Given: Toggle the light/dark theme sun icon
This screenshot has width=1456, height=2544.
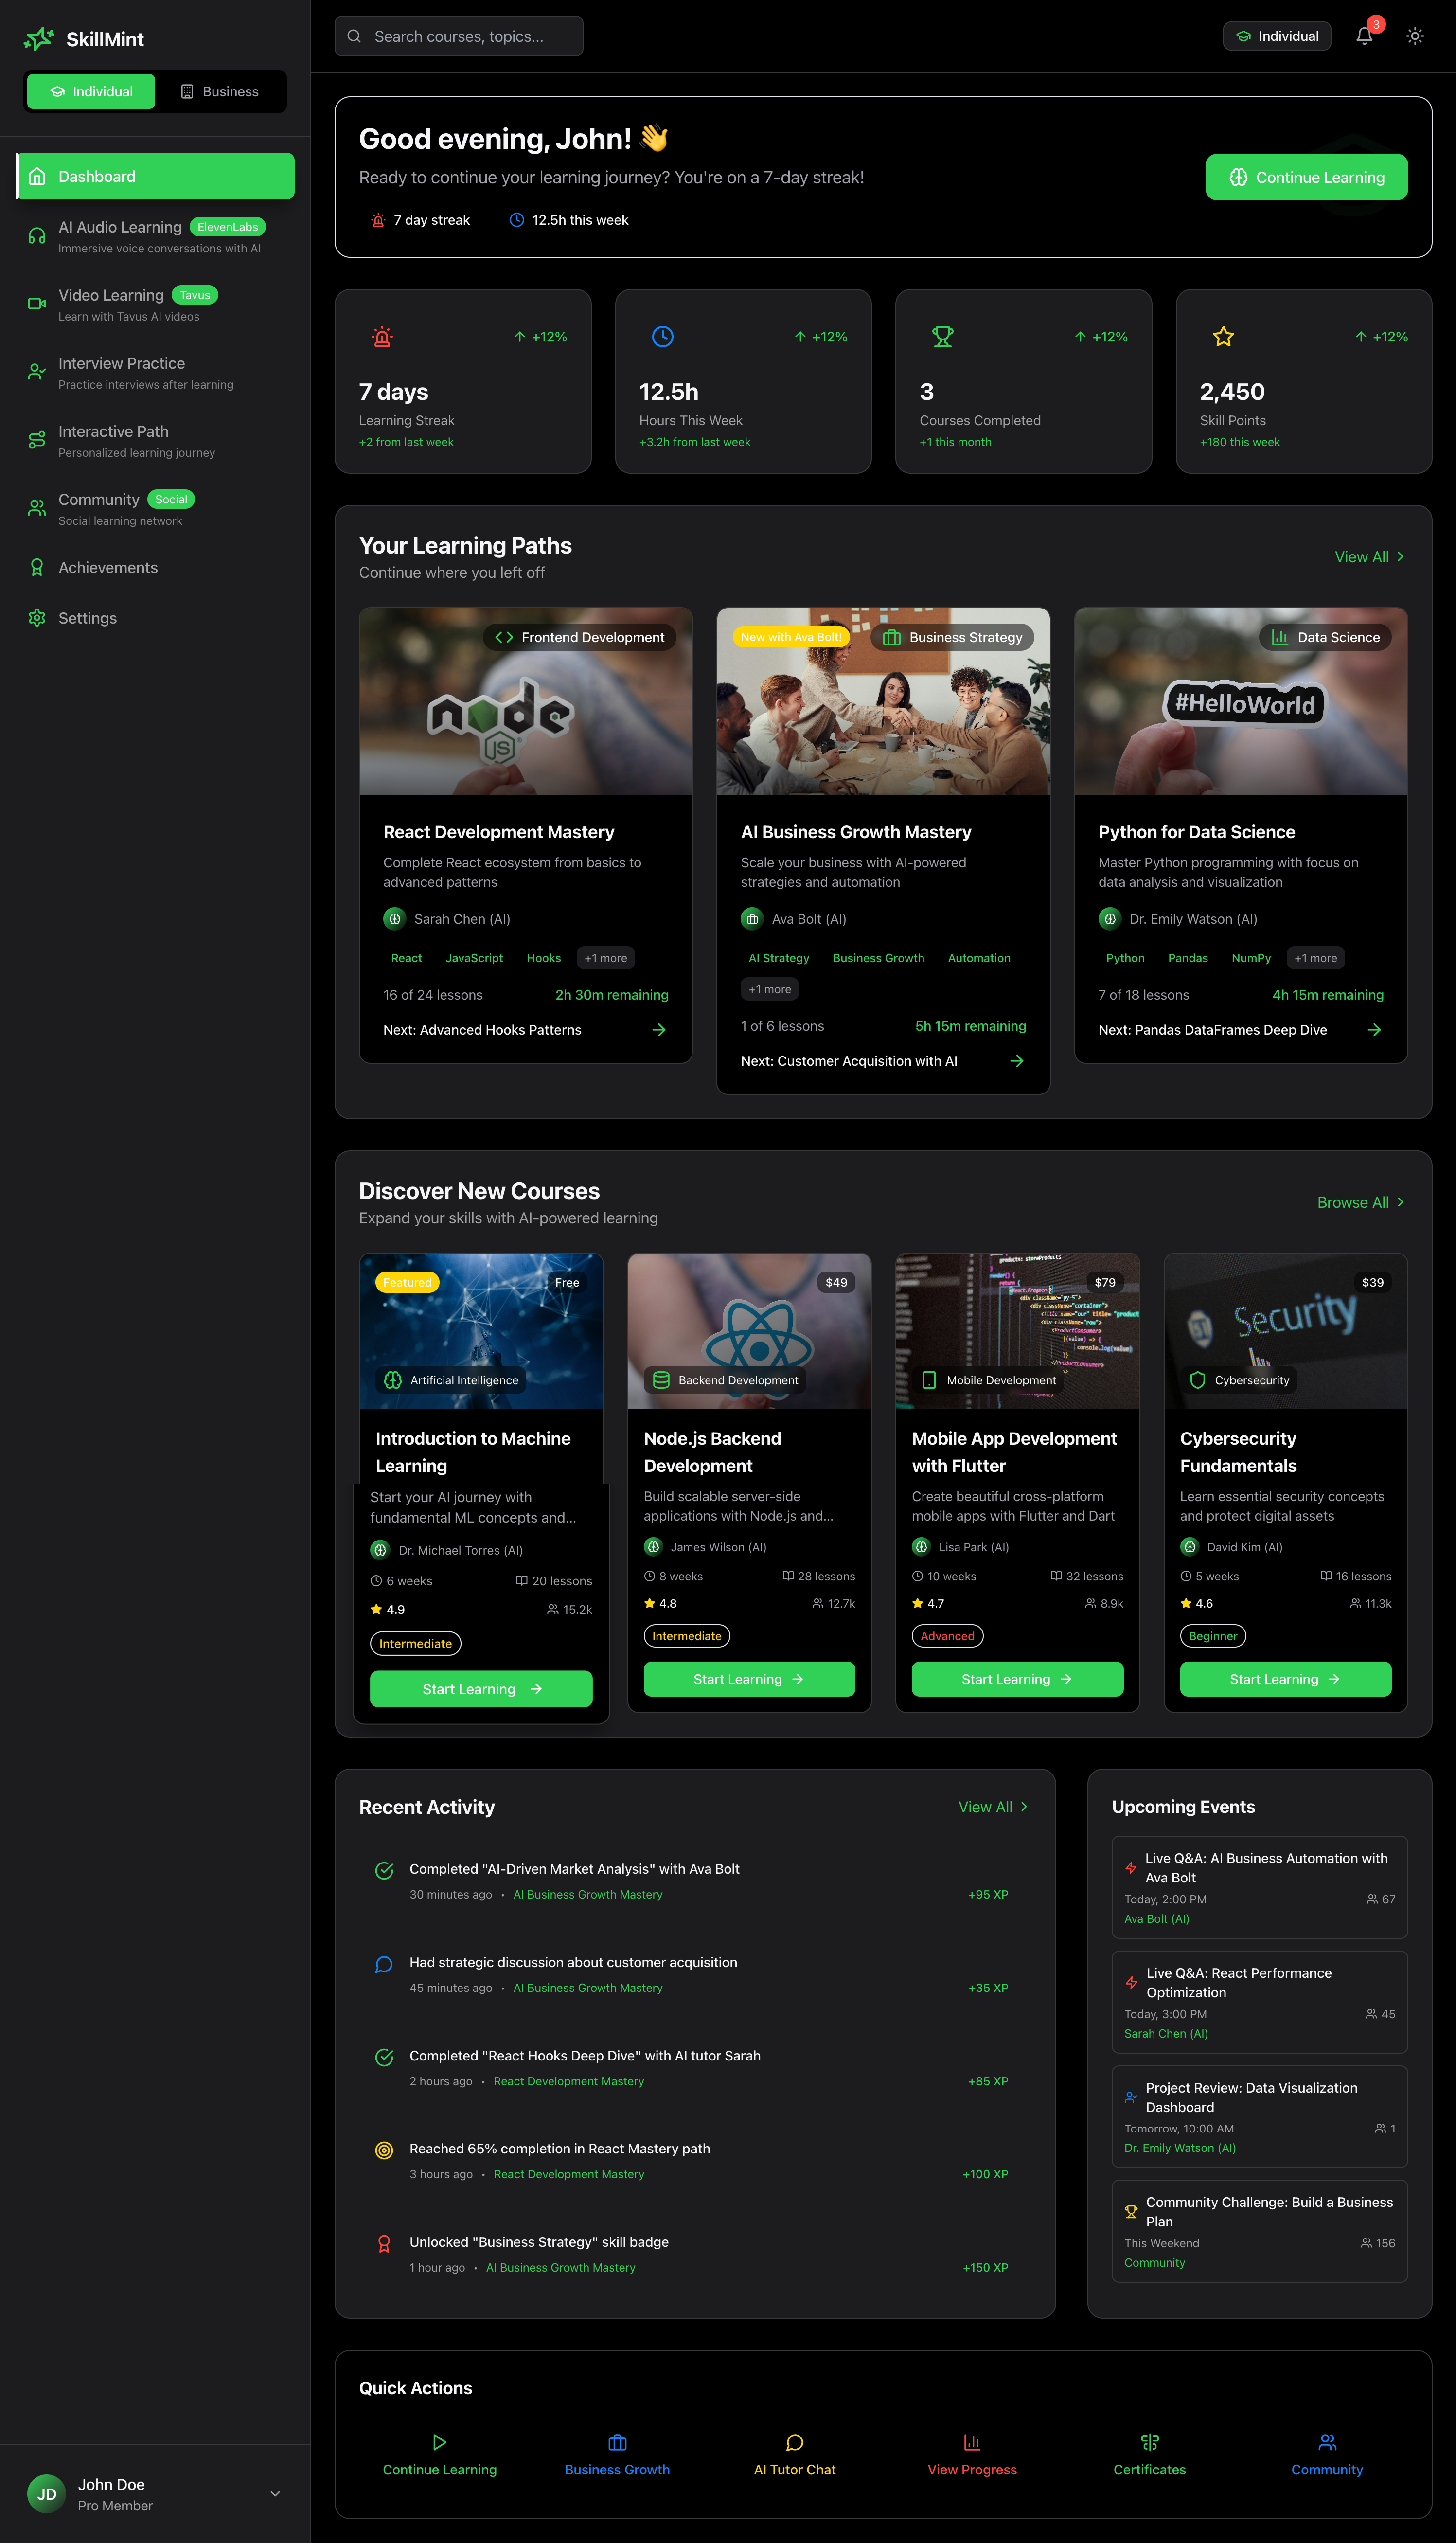Looking at the screenshot, I should click(x=1414, y=36).
